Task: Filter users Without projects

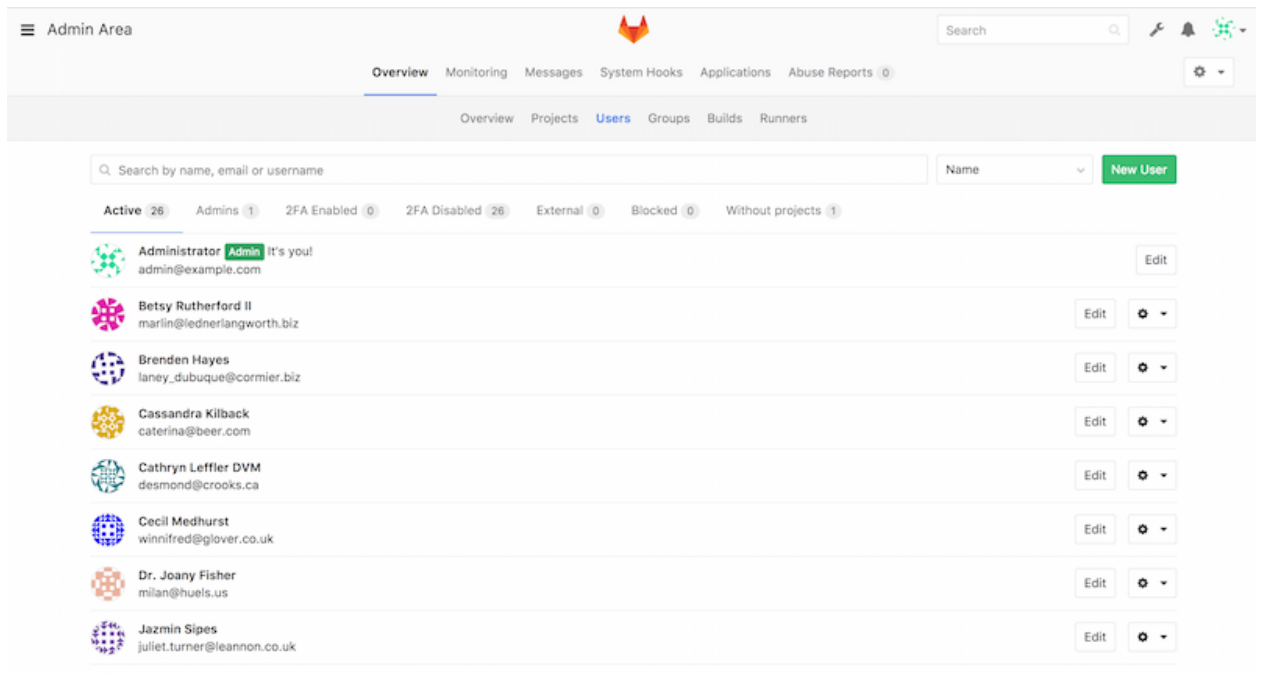Action: tap(783, 211)
